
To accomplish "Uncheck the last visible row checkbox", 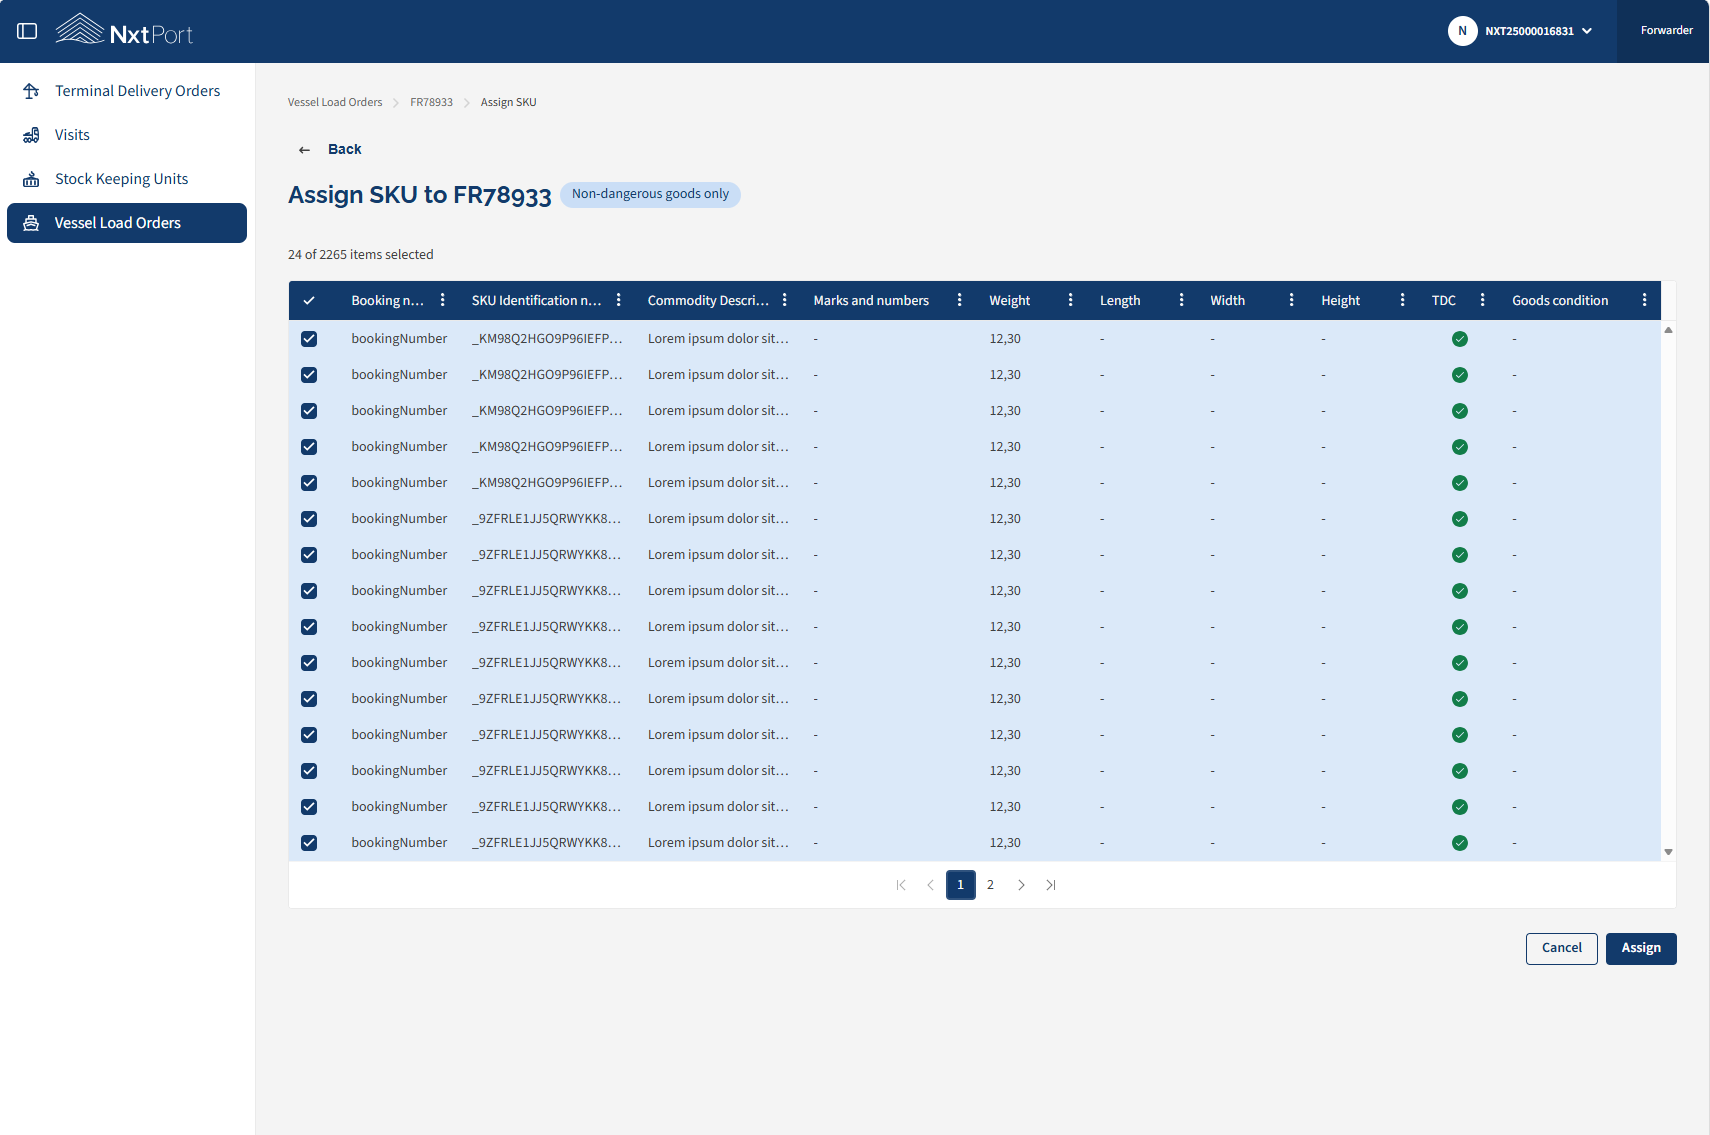I will (x=309, y=843).
